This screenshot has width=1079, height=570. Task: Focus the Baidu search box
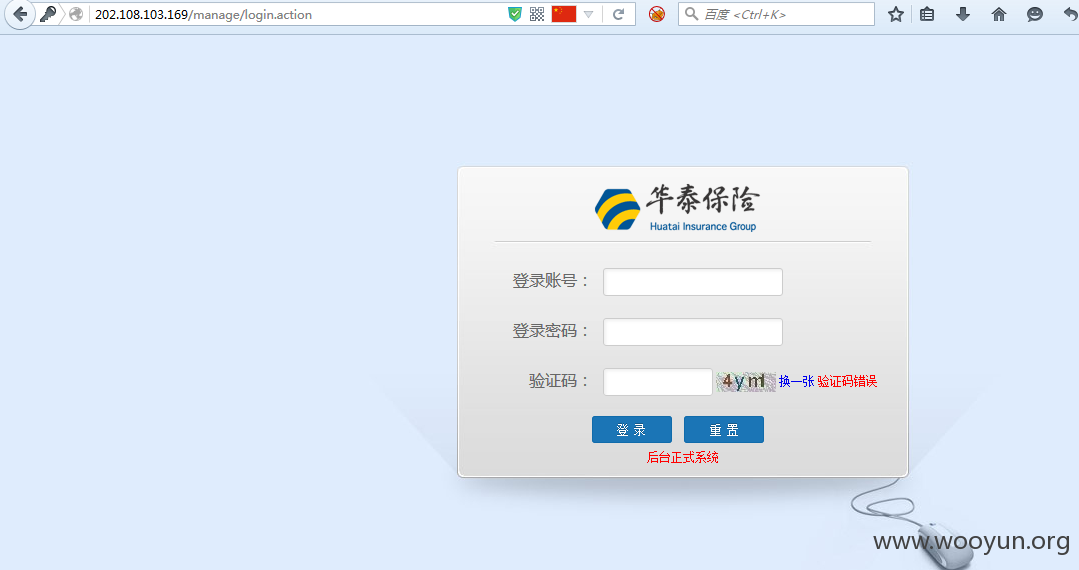pos(776,14)
